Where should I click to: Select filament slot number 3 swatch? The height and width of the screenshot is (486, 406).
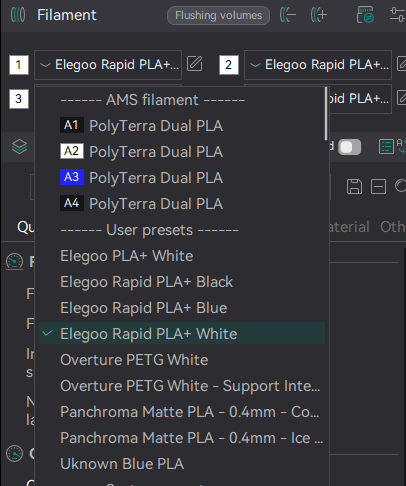[x=19, y=99]
